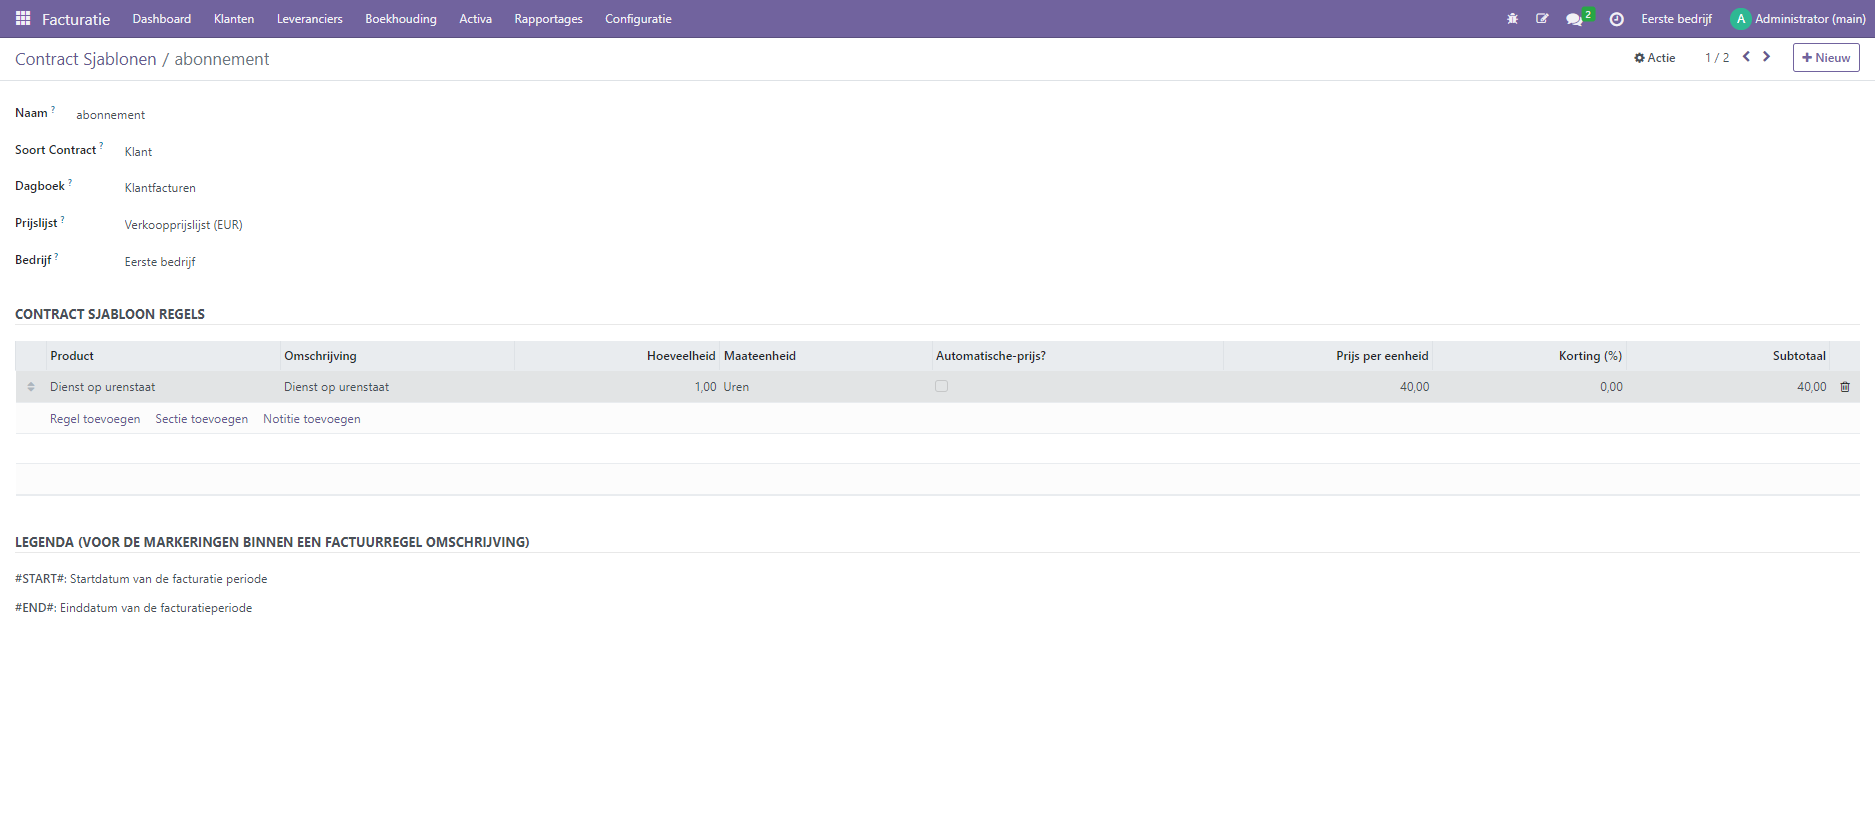Click the debug bug icon
This screenshot has height=829, width=1875.
tap(1512, 19)
